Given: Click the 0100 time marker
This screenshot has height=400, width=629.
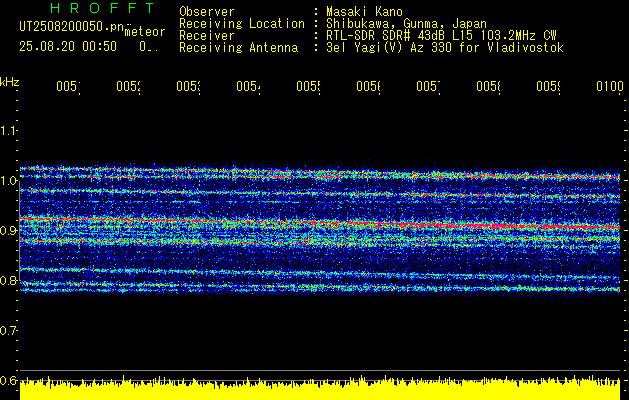Looking at the screenshot, I should pos(610,86).
